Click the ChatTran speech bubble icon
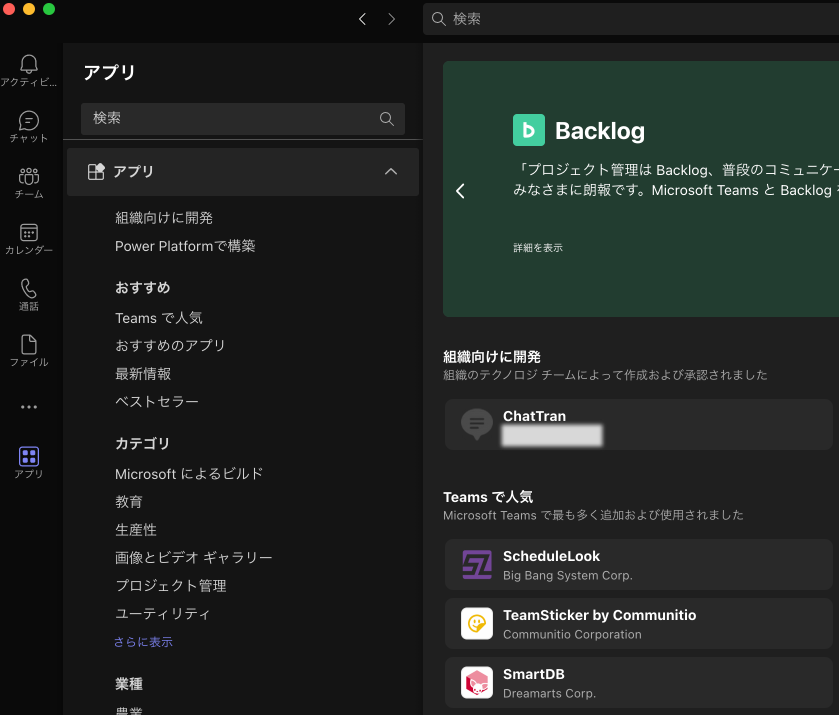The width and height of the screenshot is (839, 715). coord(477,424)
